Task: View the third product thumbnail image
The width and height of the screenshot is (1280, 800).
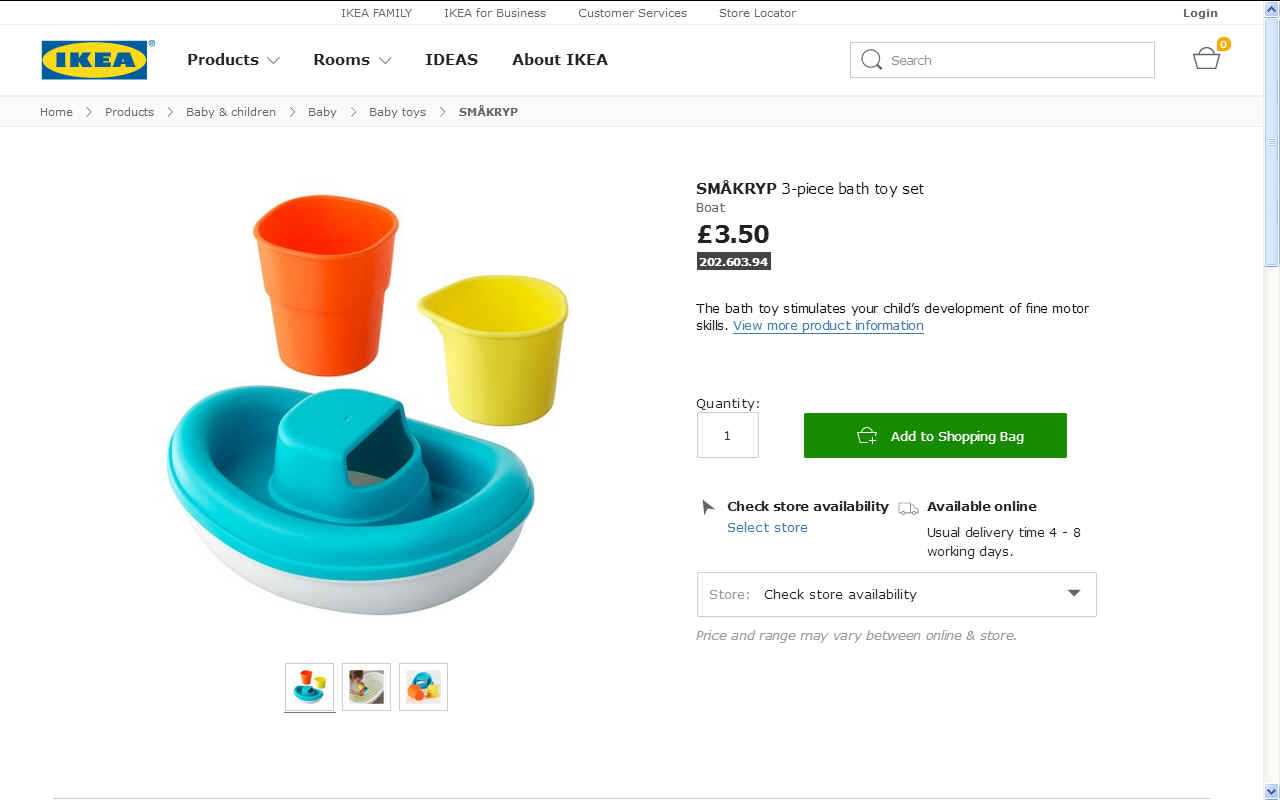Action: pos(423,687)
